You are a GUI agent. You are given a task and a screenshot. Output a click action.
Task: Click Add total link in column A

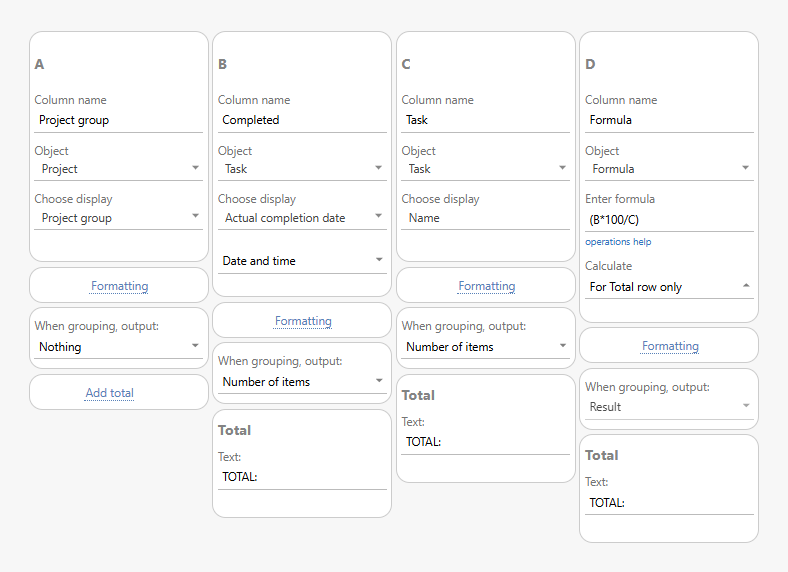tap(109, 393)
